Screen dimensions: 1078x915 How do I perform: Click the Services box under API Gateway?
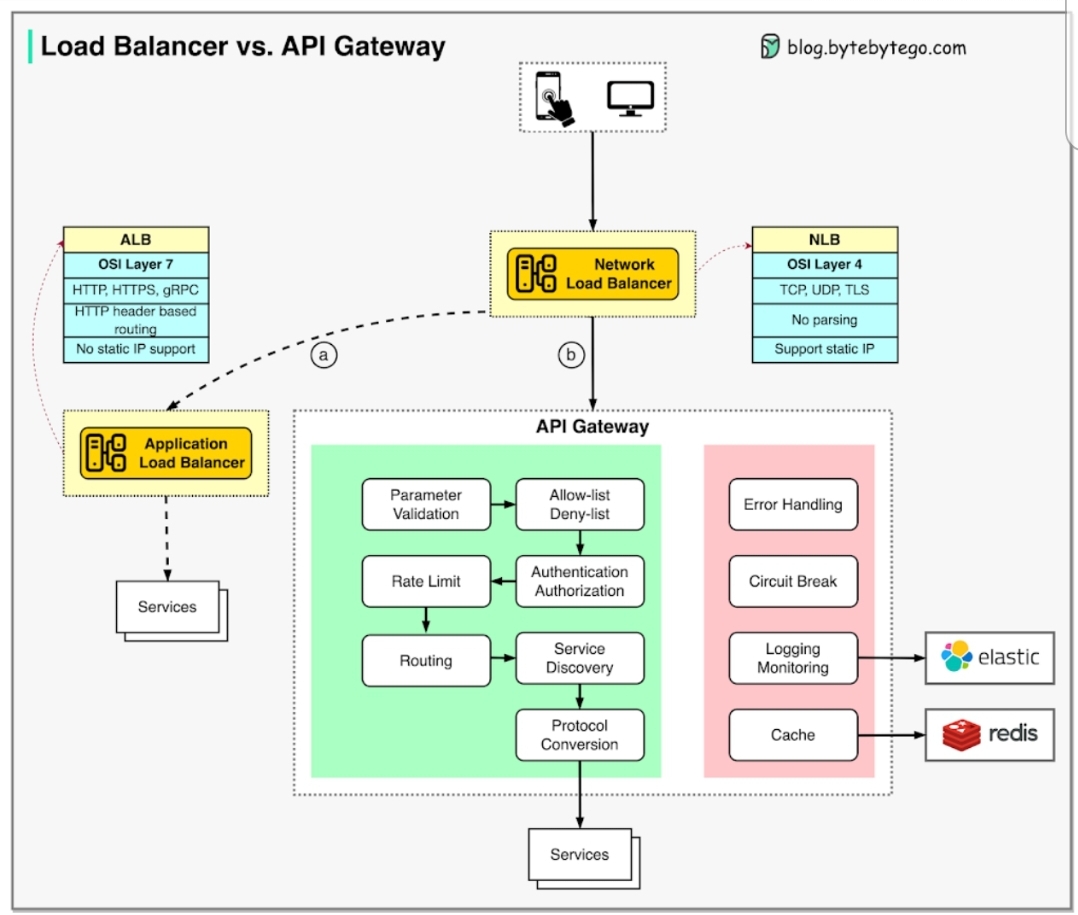(x=579, y=854)
